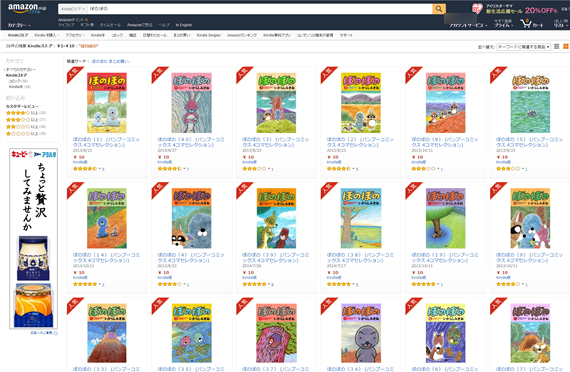Open cover thumbnail of ぼのぼの (39)
This screenshot has height=372, width=570.
point(276,218)
